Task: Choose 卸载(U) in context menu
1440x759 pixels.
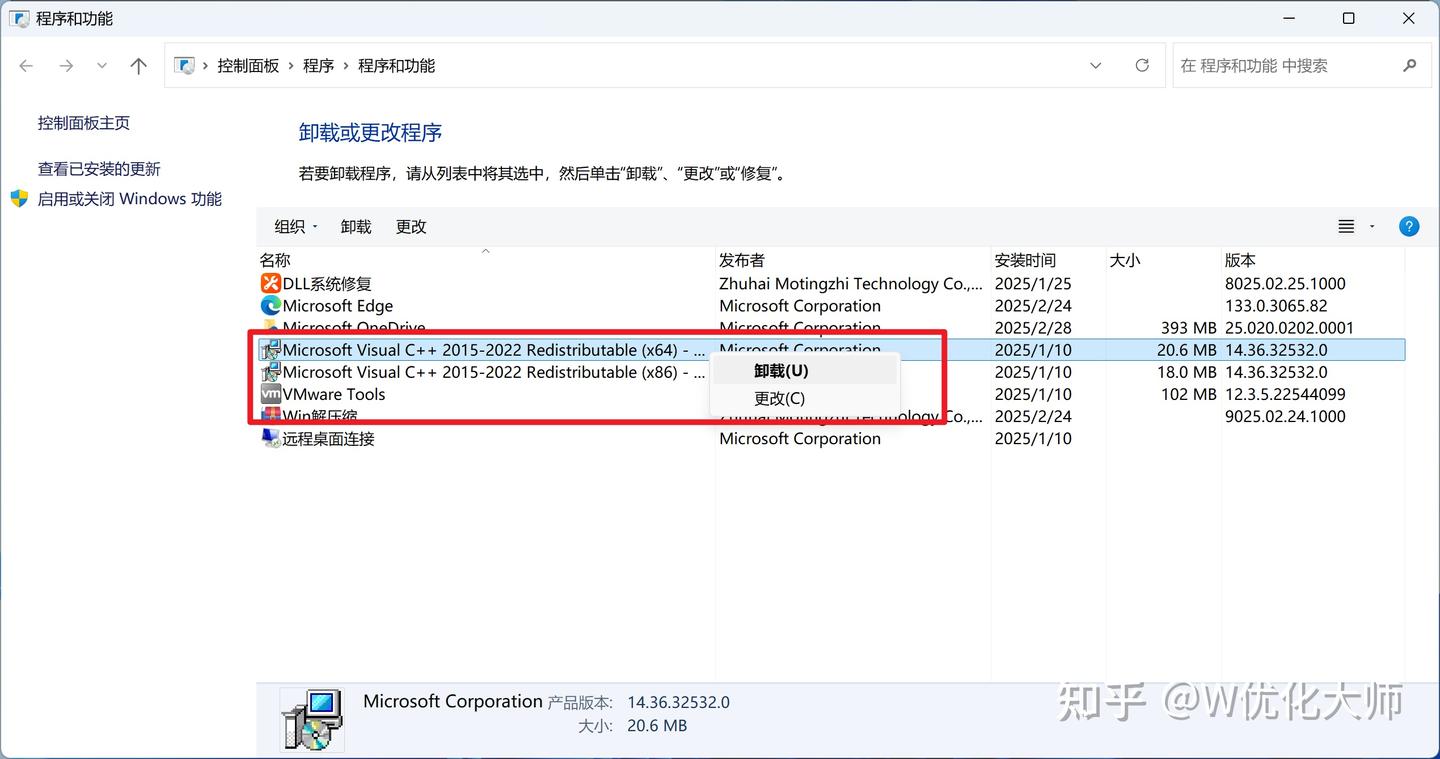Action: (x=804, y=370)
